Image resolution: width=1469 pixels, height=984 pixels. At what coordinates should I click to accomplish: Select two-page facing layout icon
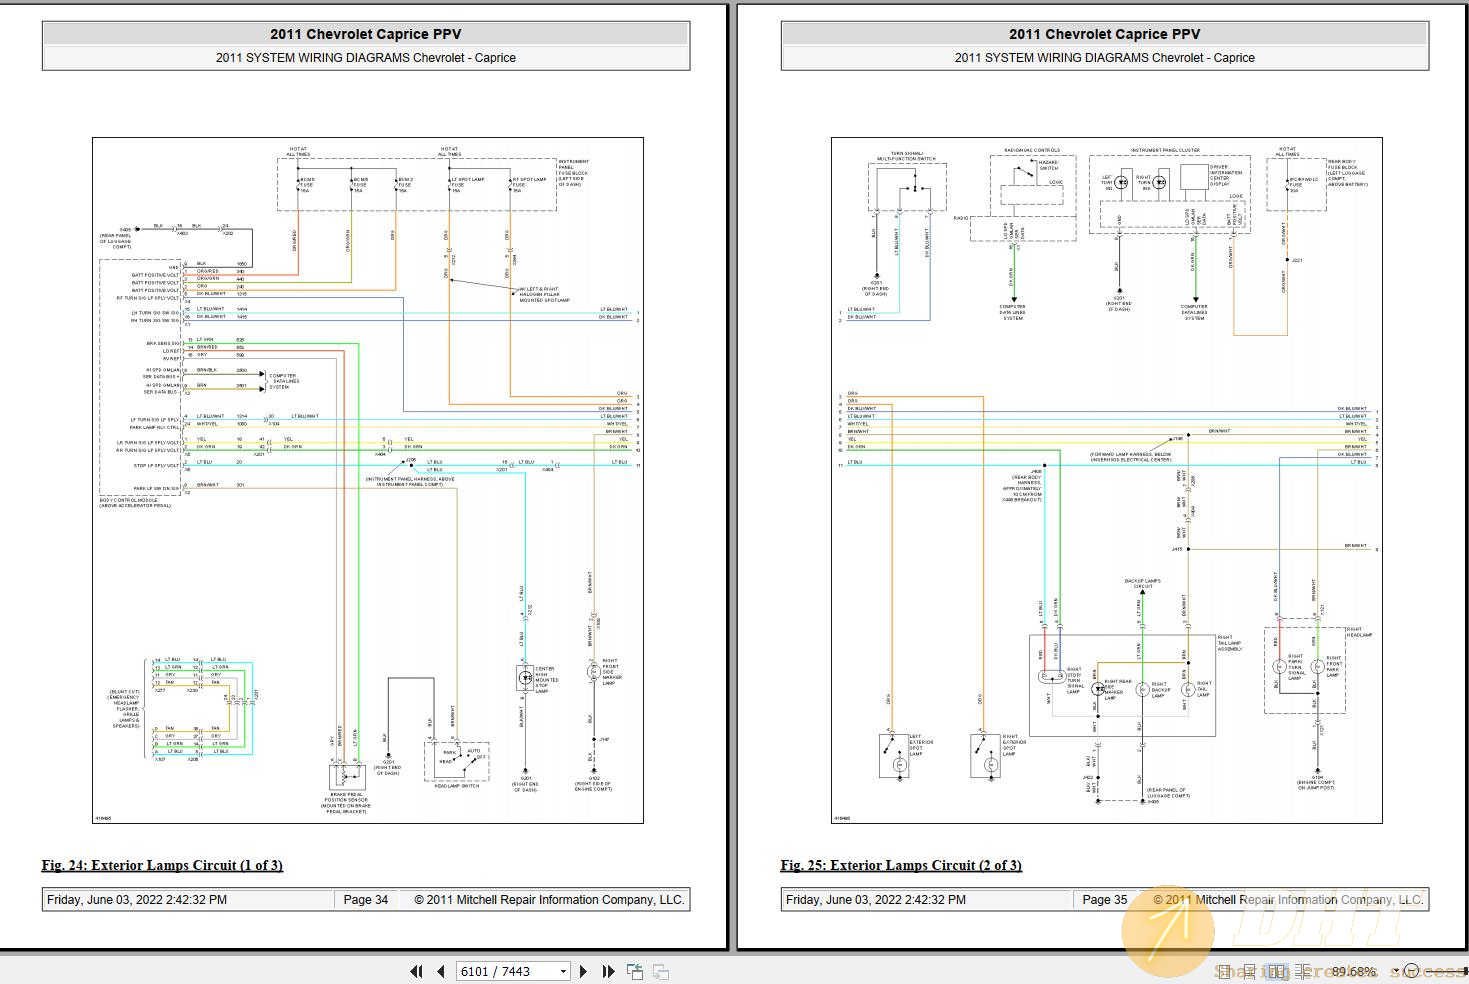tap(1276, 971)
